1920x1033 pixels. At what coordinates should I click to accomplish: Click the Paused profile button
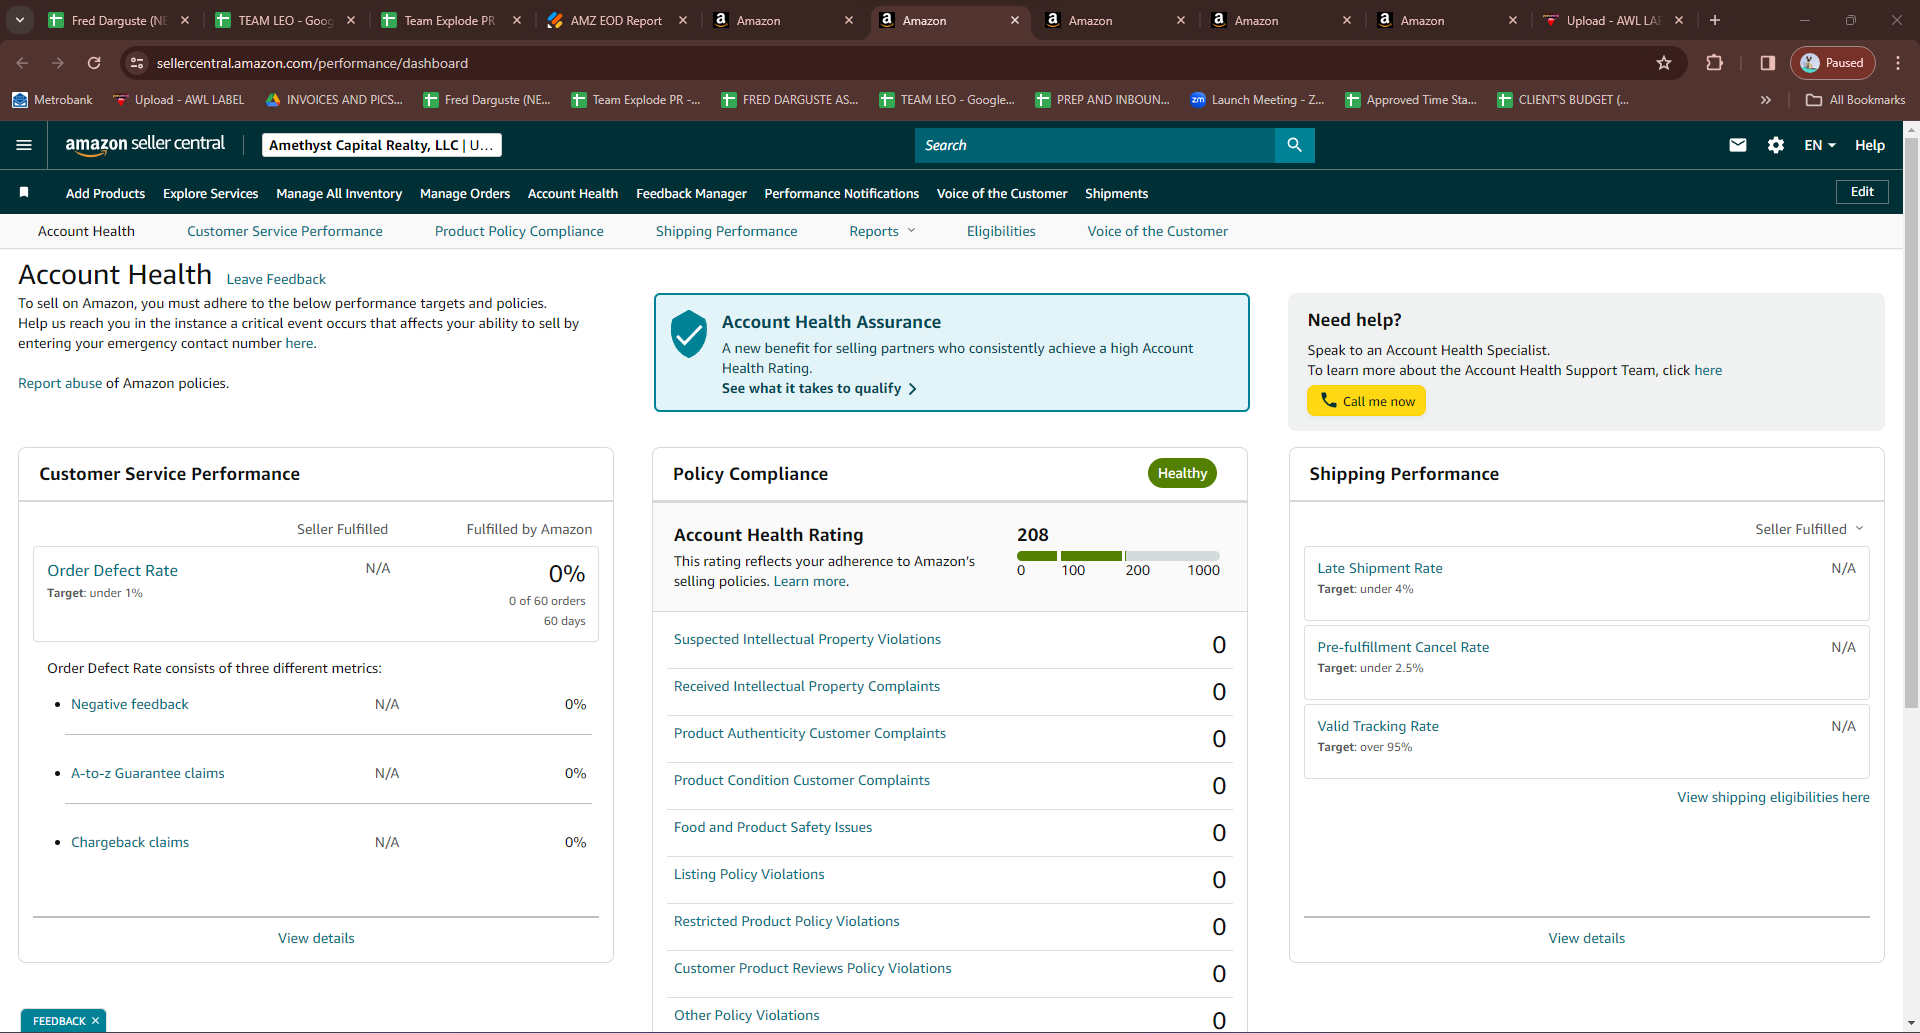point(1833,63)
